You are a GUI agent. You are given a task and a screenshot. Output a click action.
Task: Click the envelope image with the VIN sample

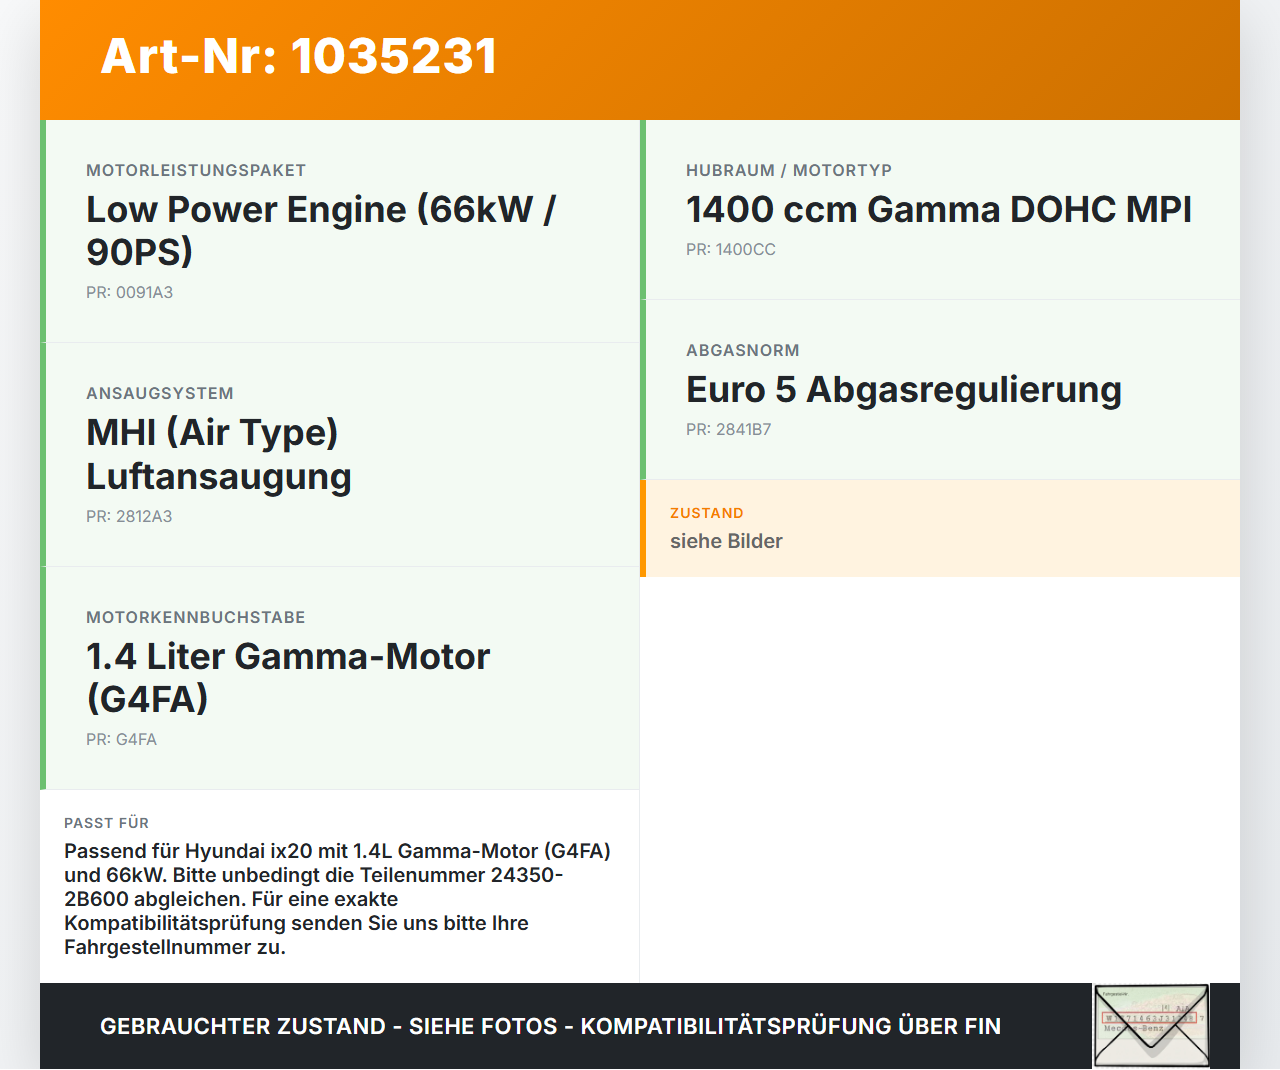pyautogui.click(x=1151, y=1026)
